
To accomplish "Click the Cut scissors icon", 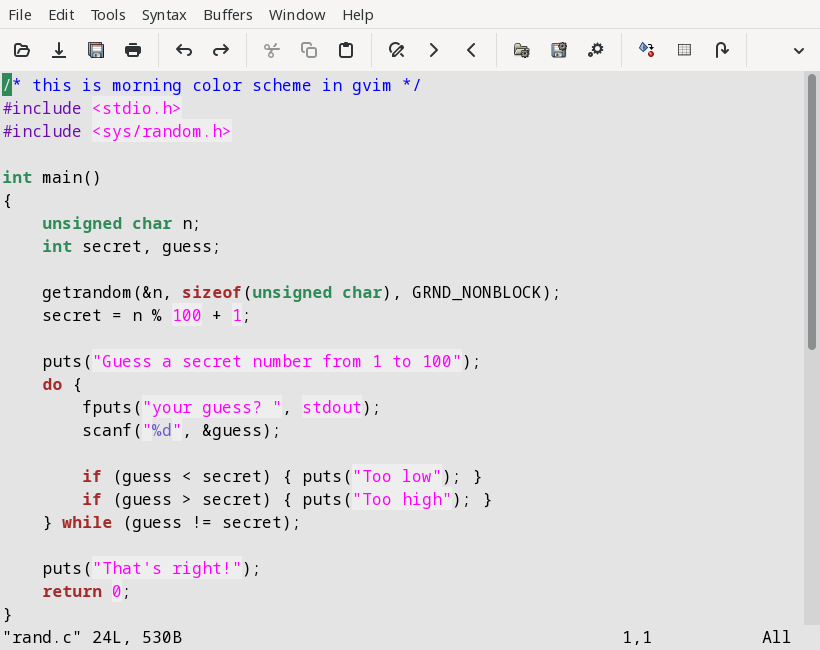I will click(x=272, y=50).
